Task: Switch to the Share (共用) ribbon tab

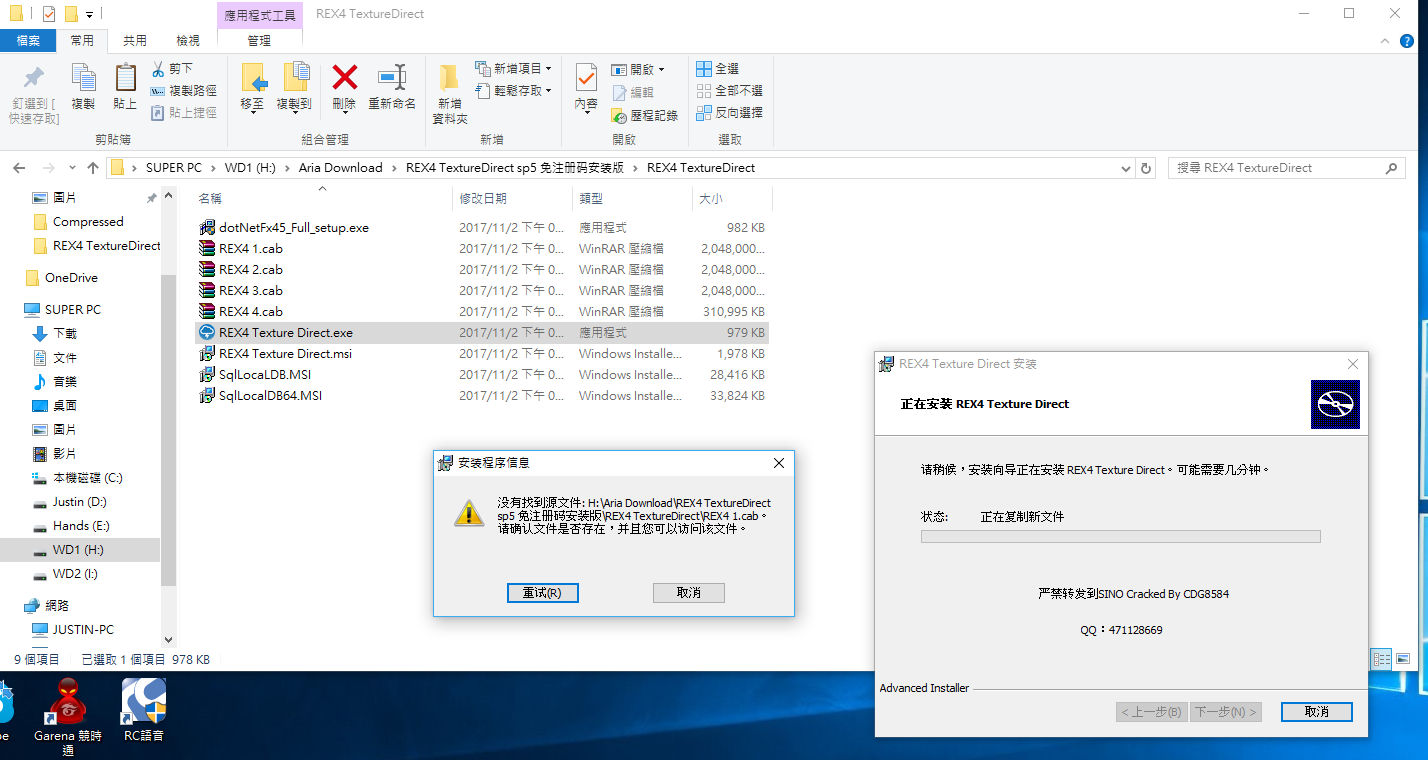Action: pos(134,41)
